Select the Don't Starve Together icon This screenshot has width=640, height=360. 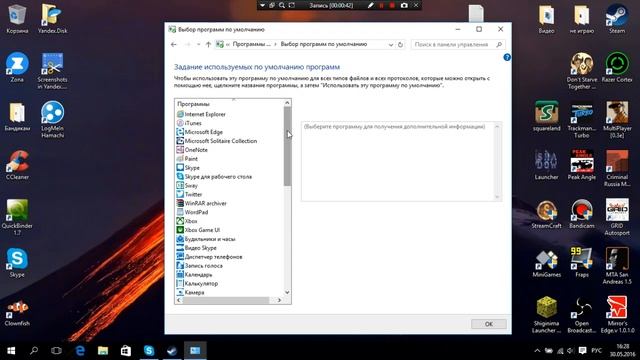point(582,71)
